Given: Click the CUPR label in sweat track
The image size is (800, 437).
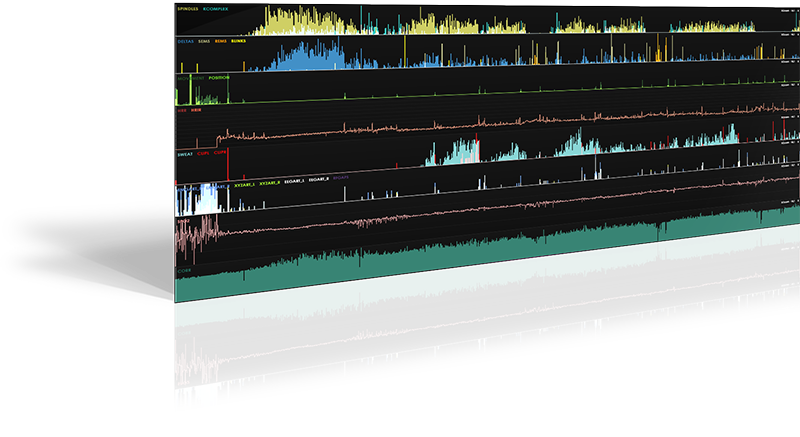Looking at the screenshot, I should click(x=220, y=155).
